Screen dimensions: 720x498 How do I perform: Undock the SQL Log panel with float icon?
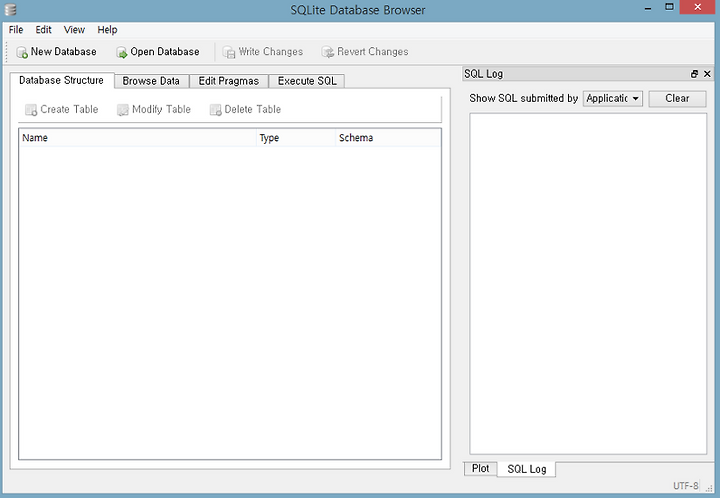coord(694,74)
